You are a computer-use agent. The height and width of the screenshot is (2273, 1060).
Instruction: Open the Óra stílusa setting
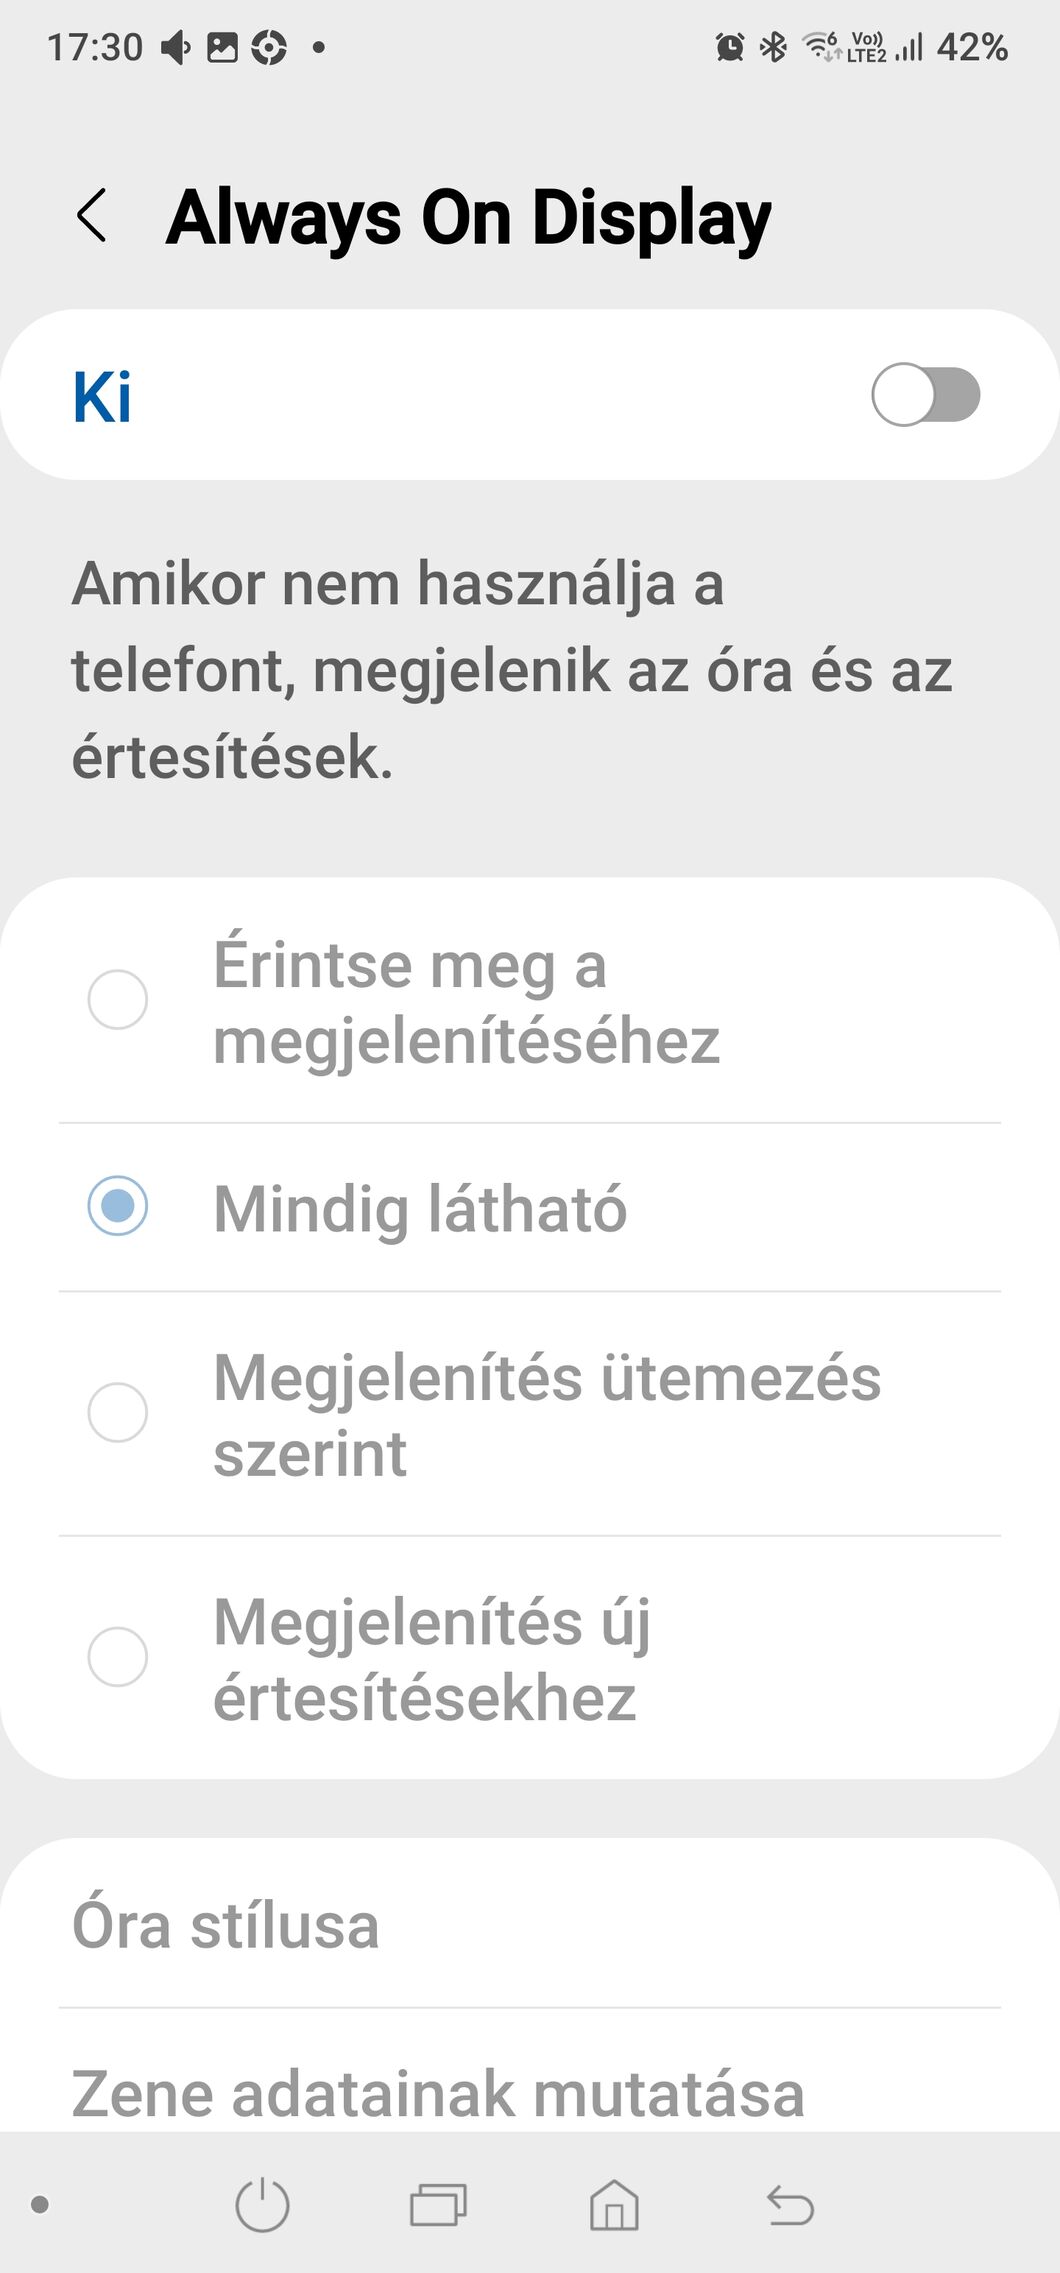[x=226, y=1926]
